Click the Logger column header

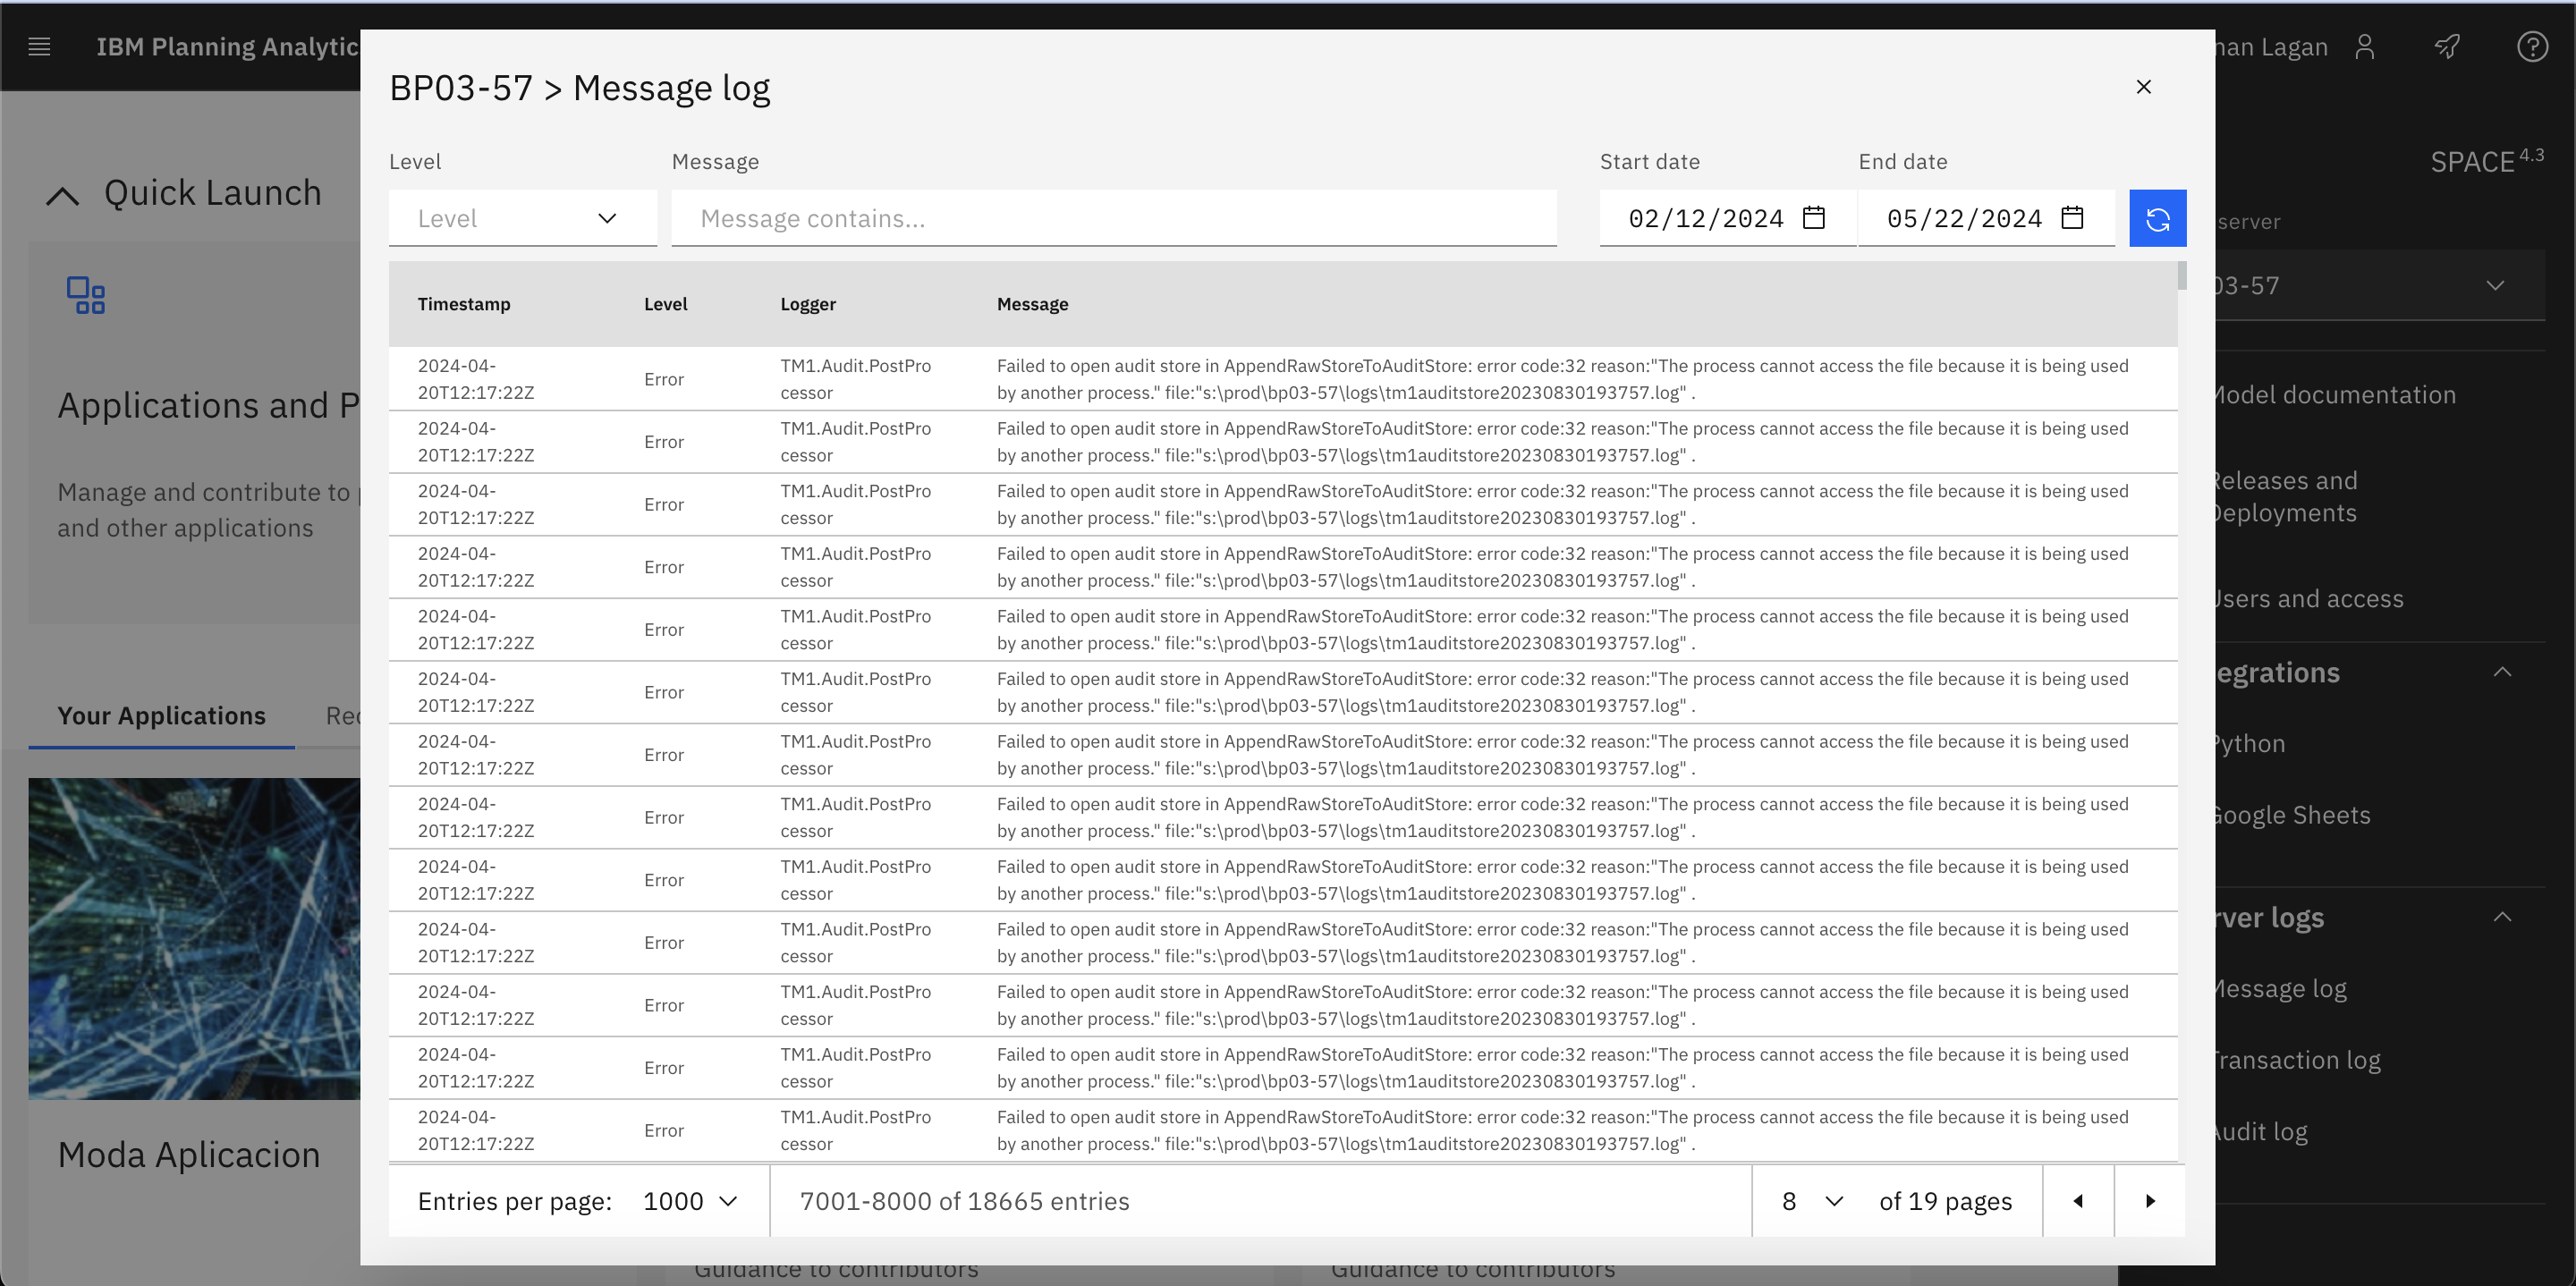[x=808, y=304]
